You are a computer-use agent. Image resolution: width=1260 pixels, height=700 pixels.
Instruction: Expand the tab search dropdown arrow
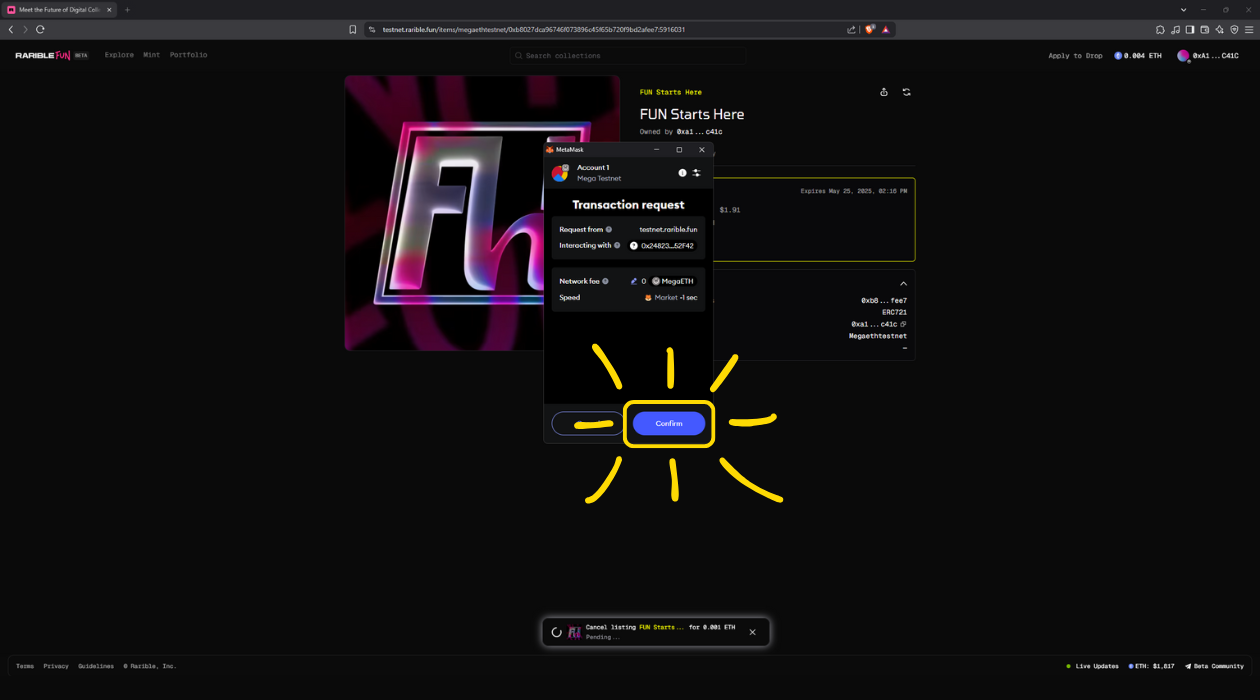tap(1183, 9)
